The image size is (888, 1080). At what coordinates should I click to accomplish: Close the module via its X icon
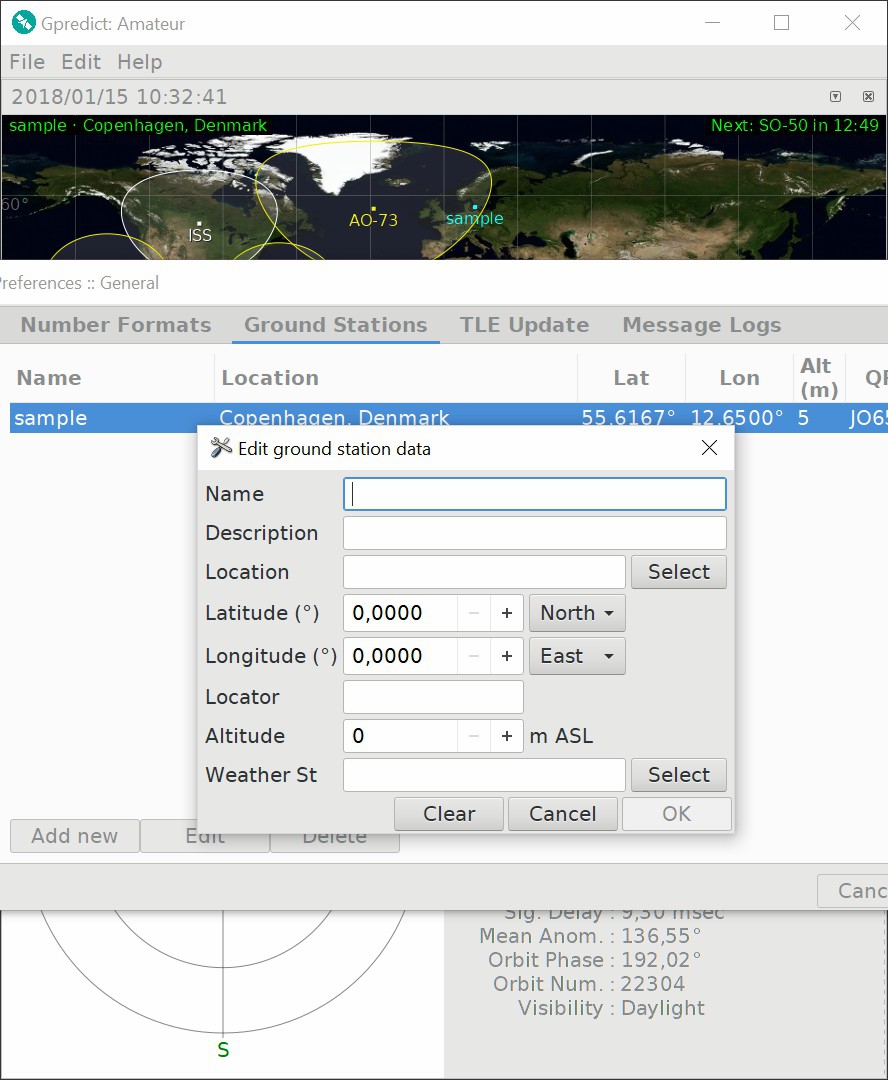pyautogui.click(x=868, y=96)
